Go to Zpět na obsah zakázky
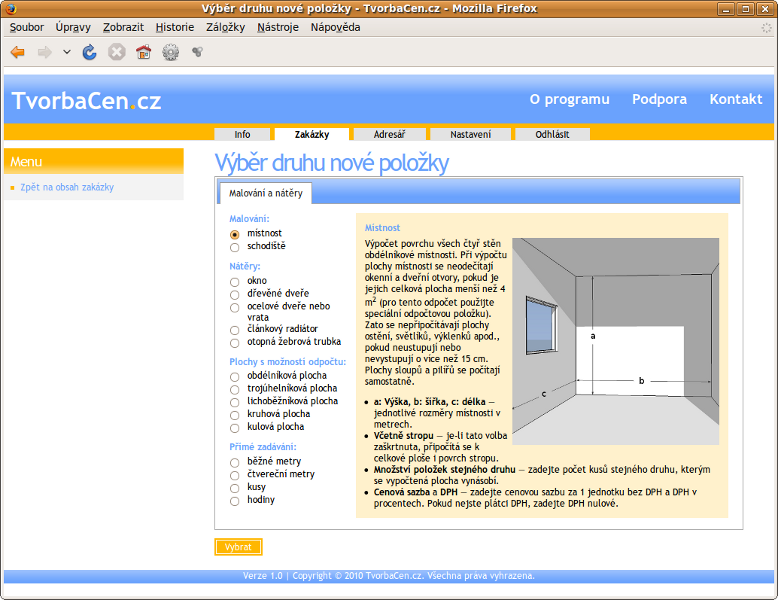This screenshot has height=600, width=778. pyautogui.click(x=67, y=187)
